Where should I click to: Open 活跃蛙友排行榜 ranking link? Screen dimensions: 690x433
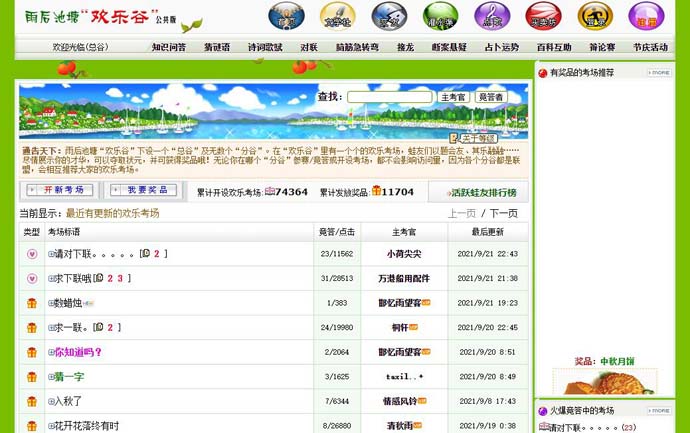(x=482, y=192)
